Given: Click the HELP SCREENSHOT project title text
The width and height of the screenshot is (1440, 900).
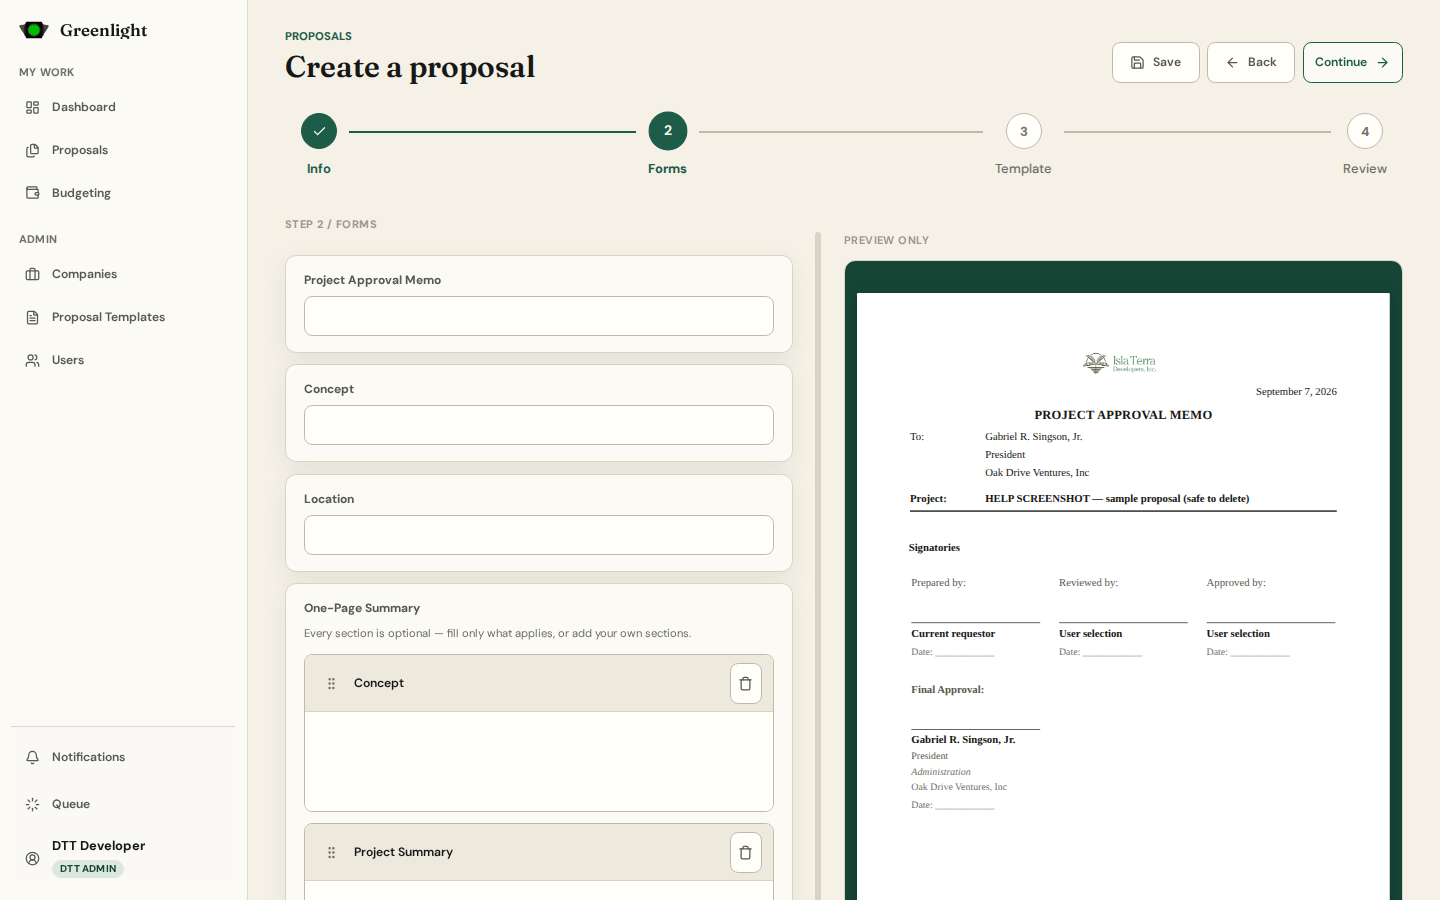Looking at the screenshot, I should 1117,499.
